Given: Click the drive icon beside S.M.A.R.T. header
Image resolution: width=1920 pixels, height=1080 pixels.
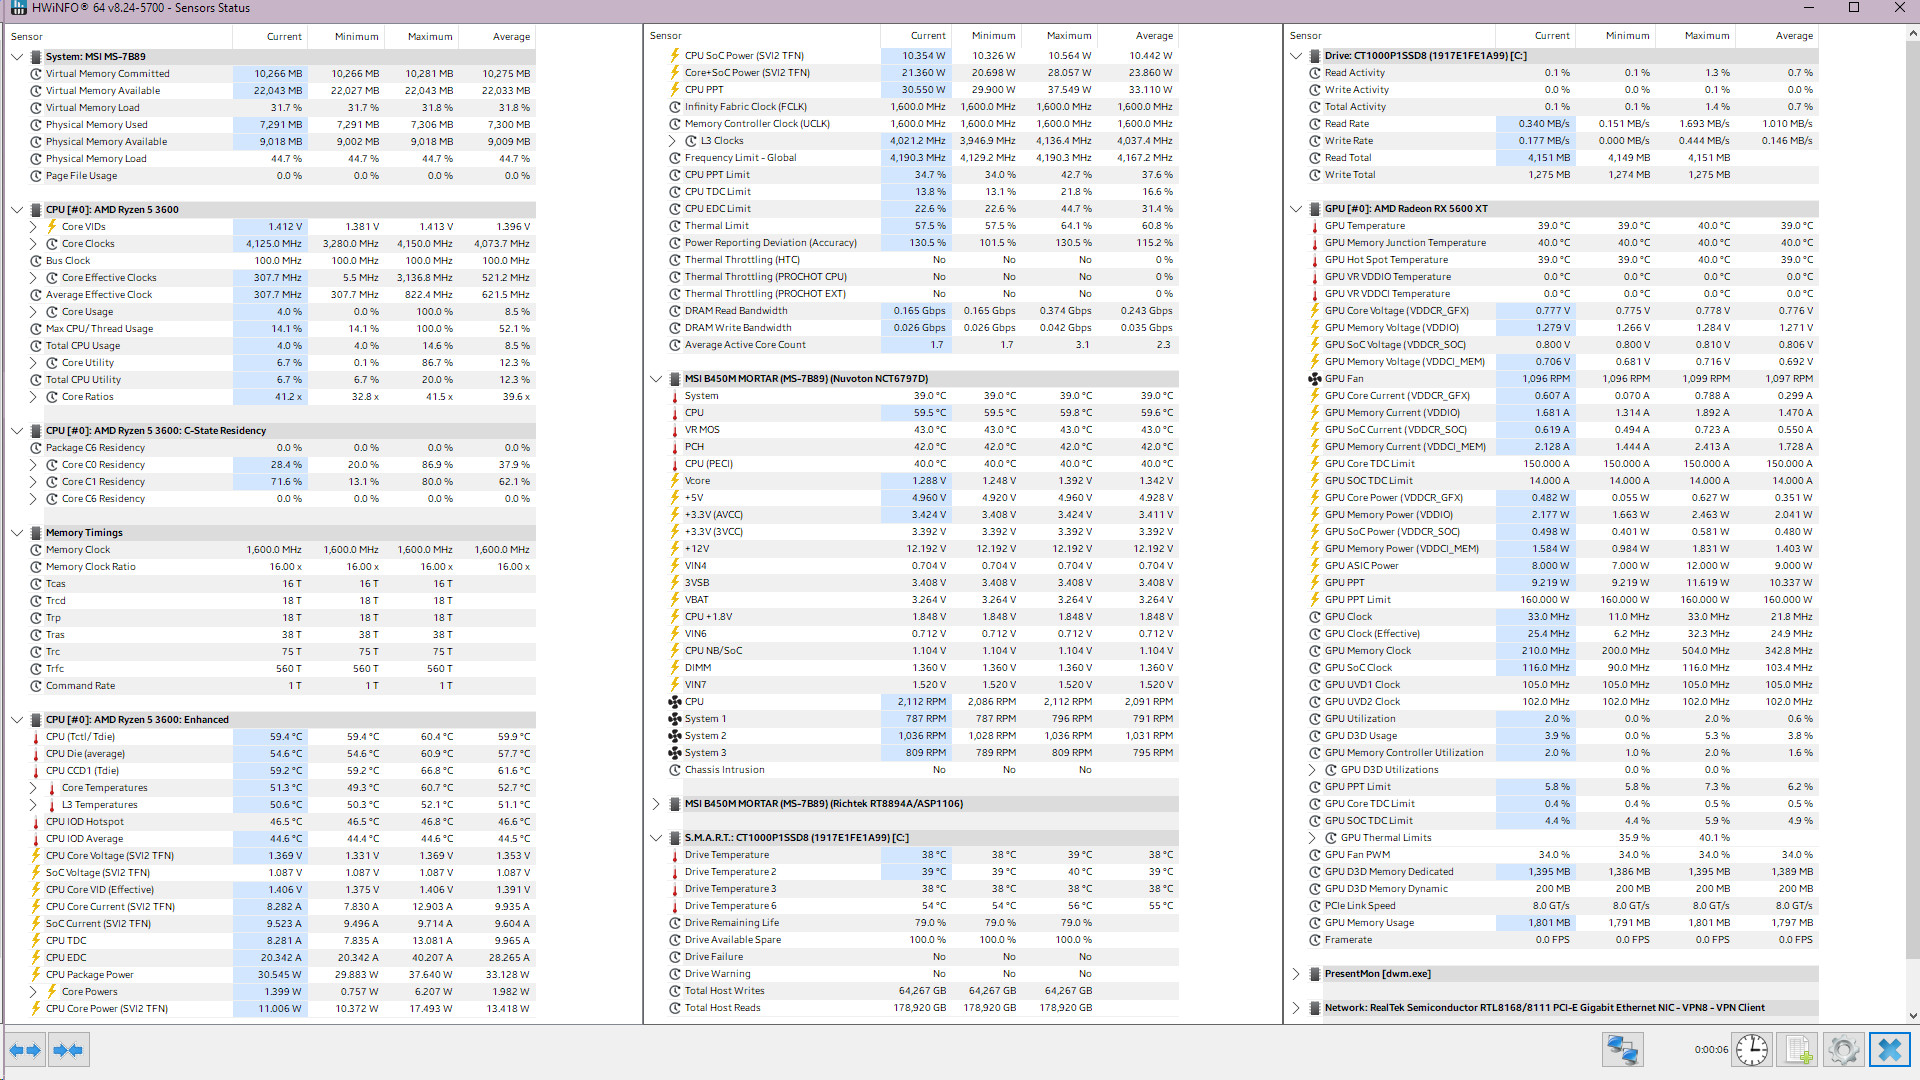Looking at the screenshot, I should coord(675,838).
